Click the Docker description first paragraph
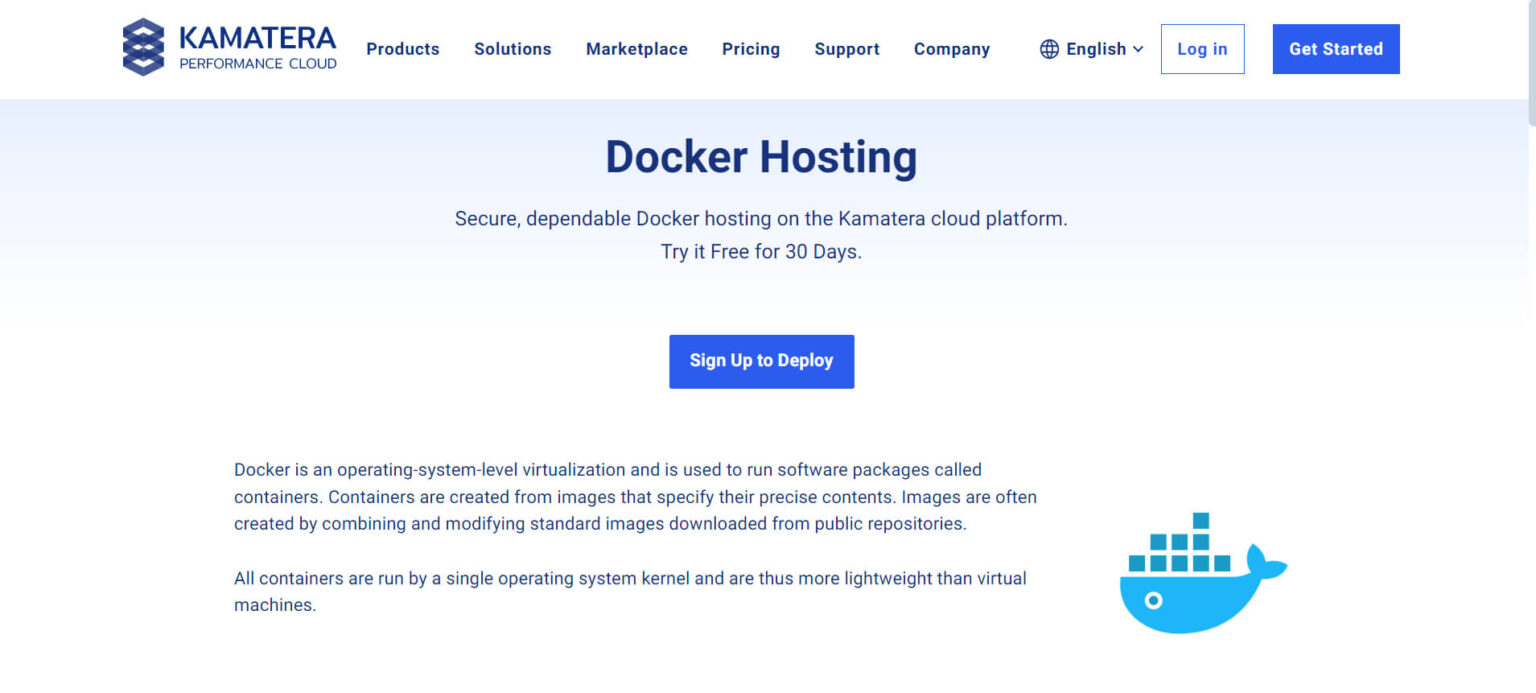 pyautogui.click(x=635, y=496)
